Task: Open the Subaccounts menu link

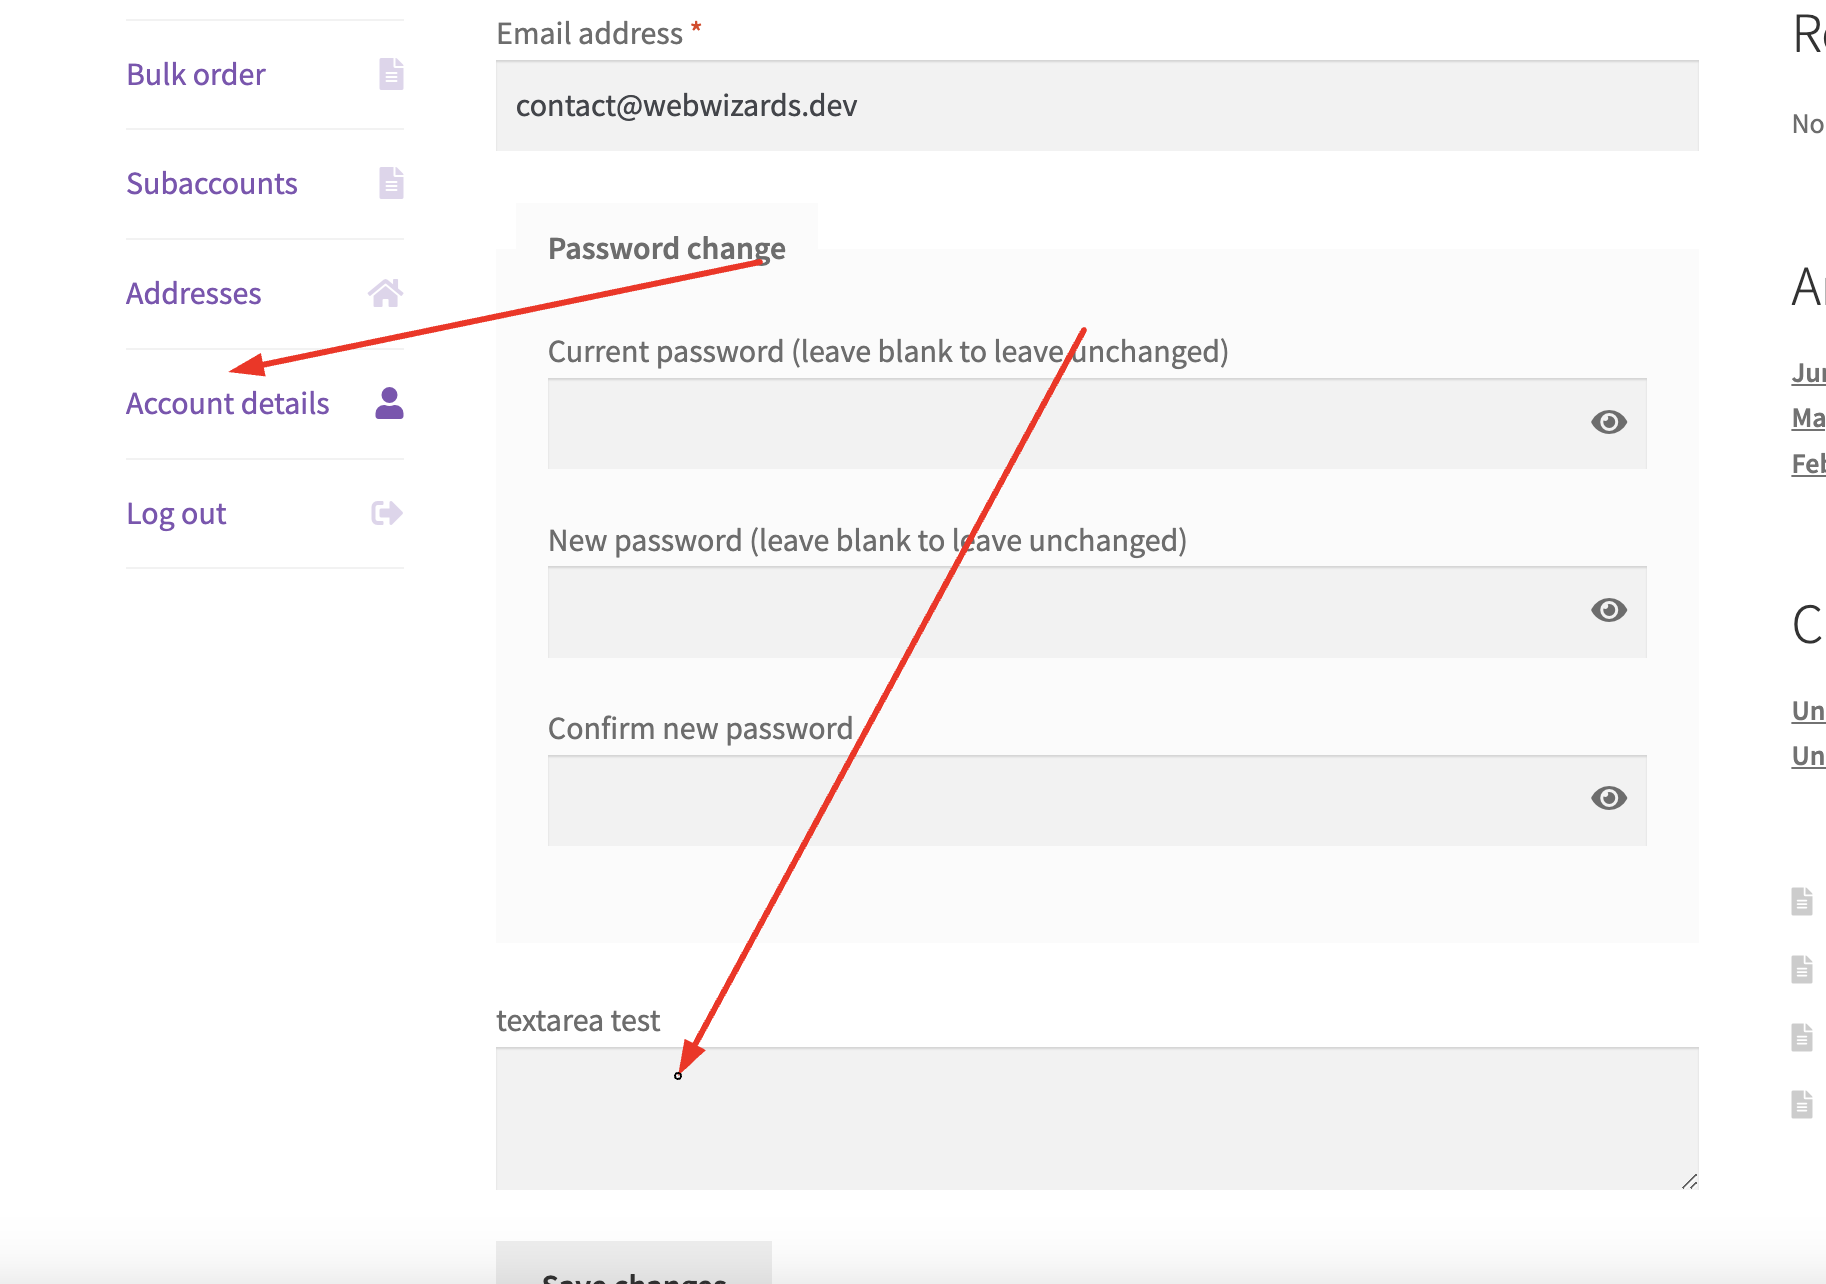Action: pos(212,184)
